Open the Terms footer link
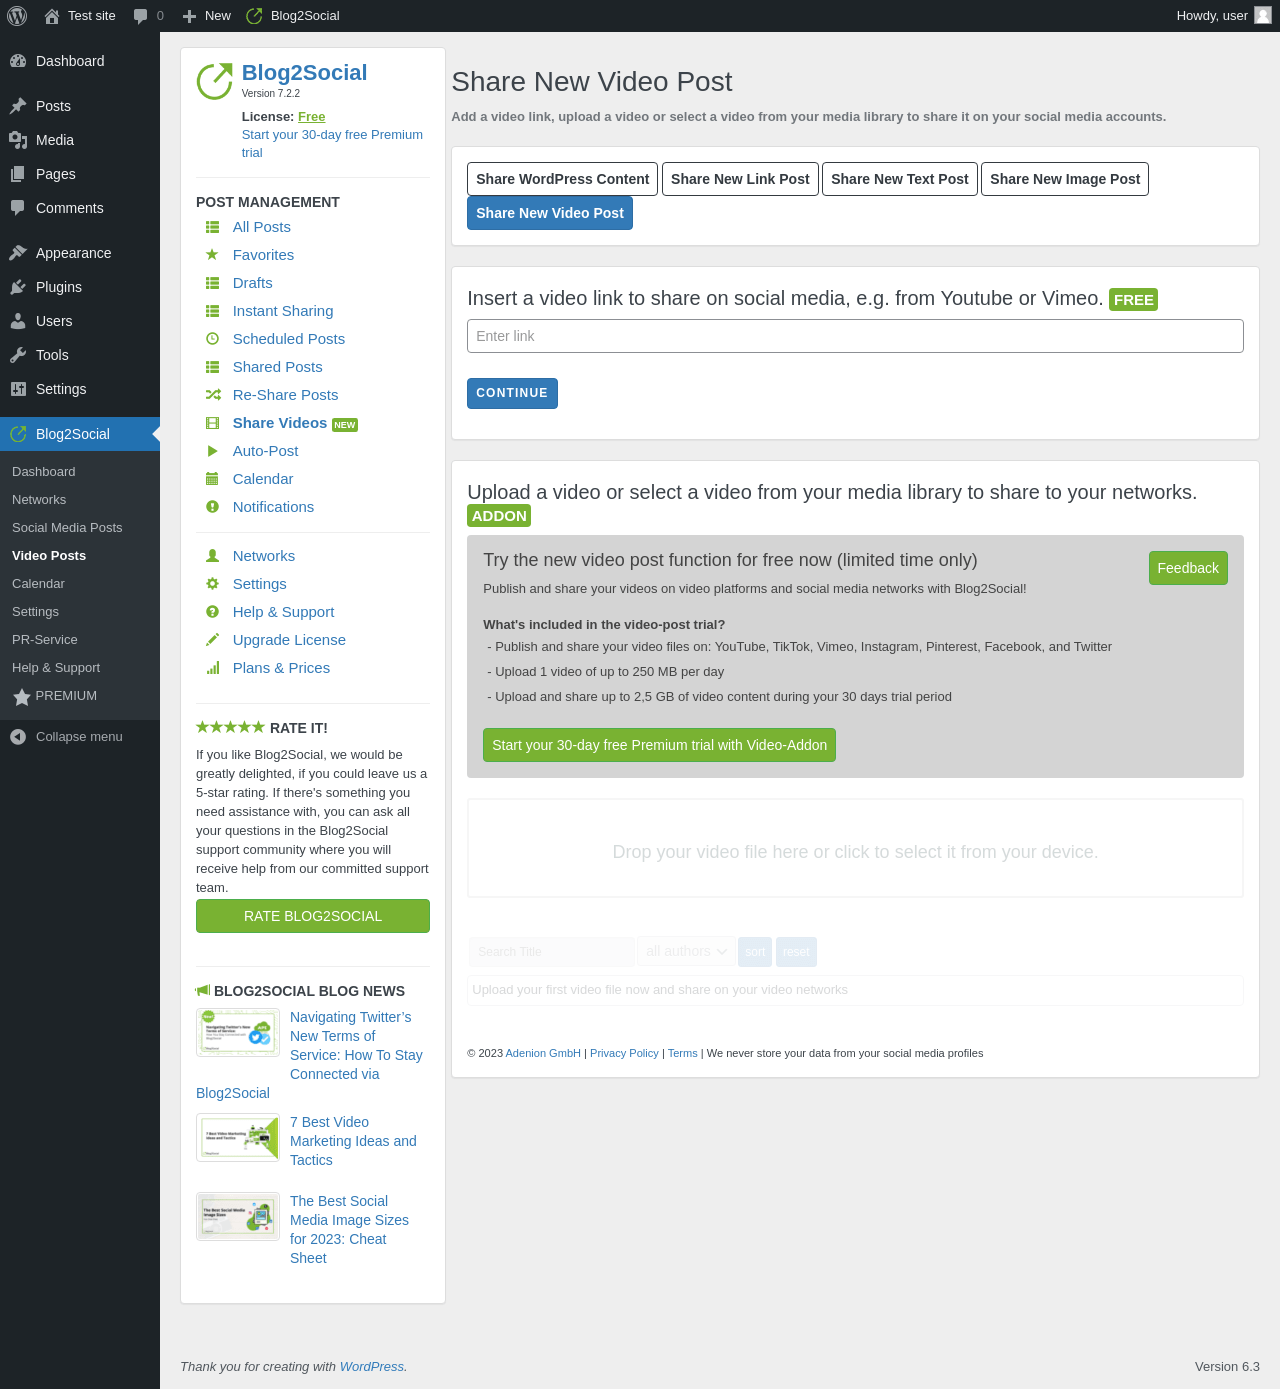 (x=683, y=1053)
